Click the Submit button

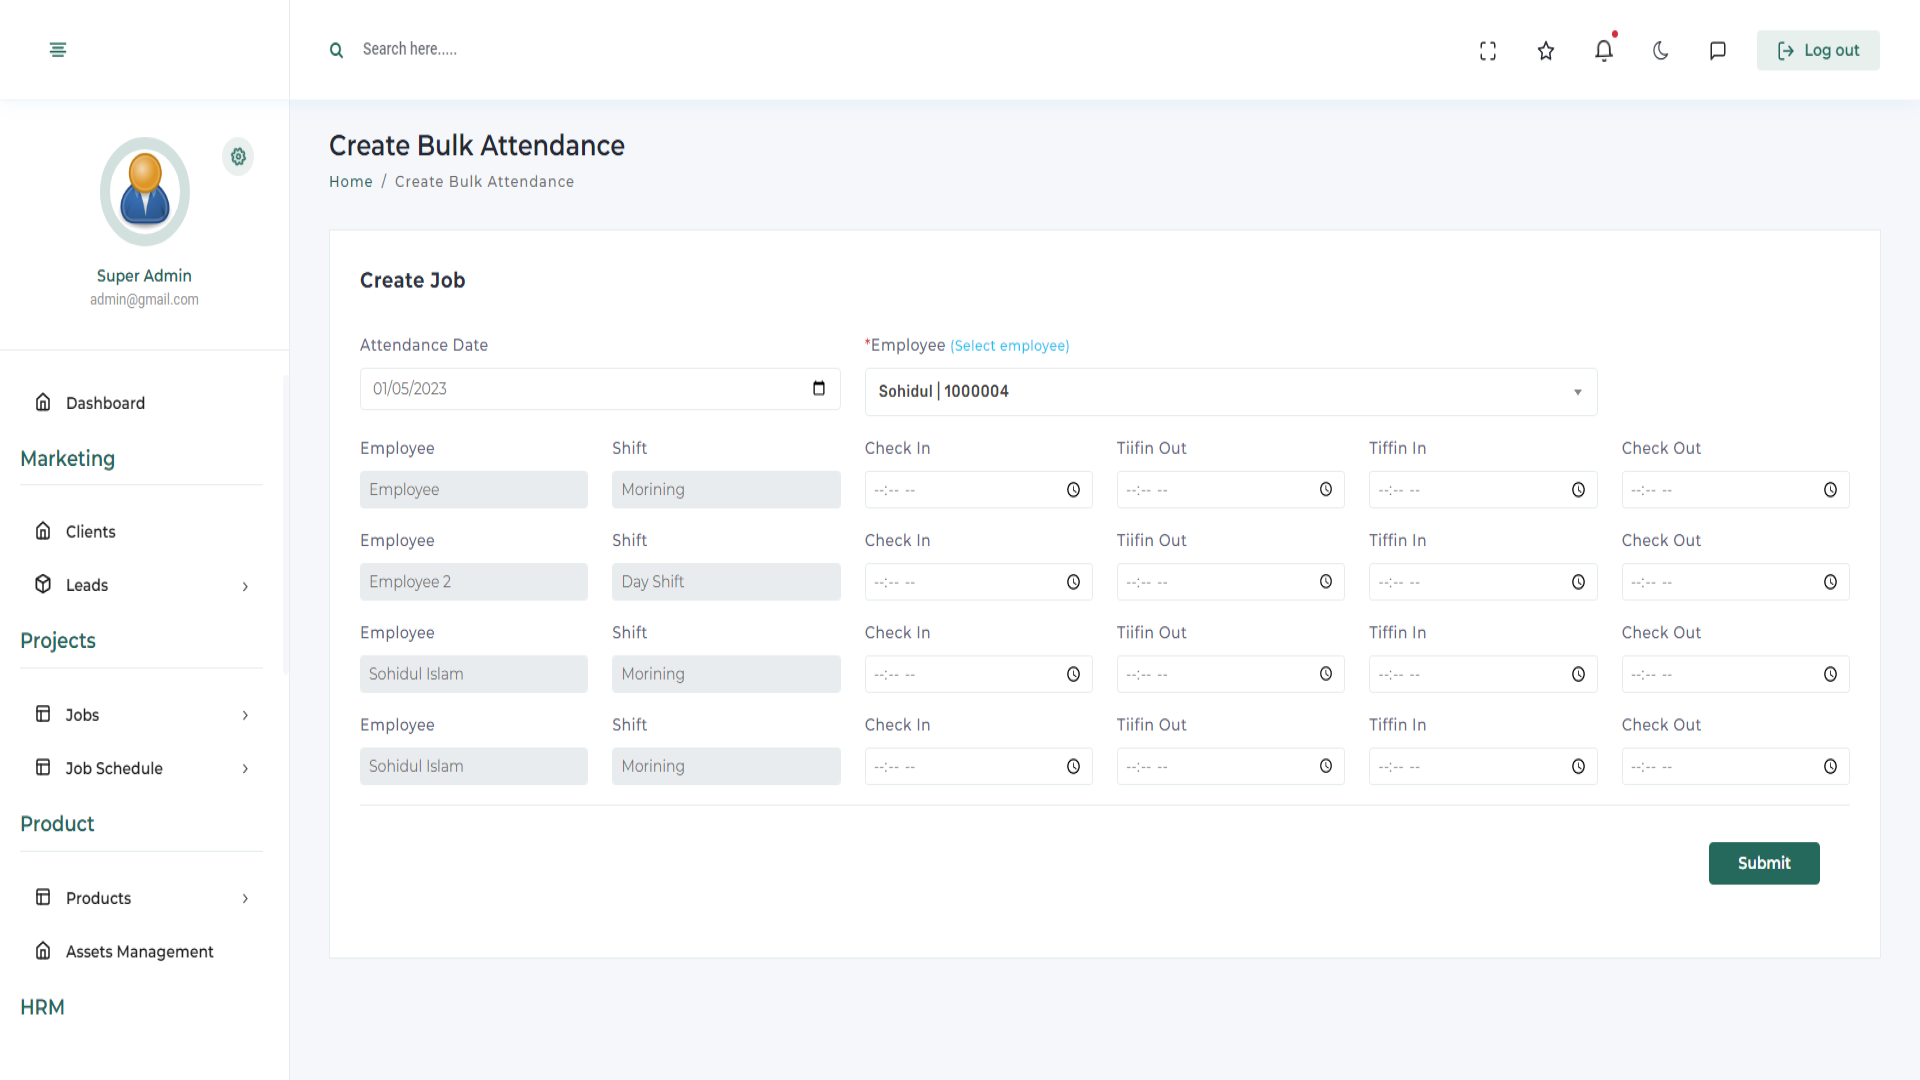1763,863
